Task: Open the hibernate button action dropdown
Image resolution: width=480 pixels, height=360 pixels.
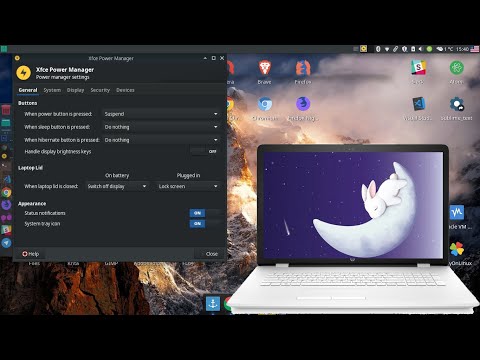Action: [161, 140]
